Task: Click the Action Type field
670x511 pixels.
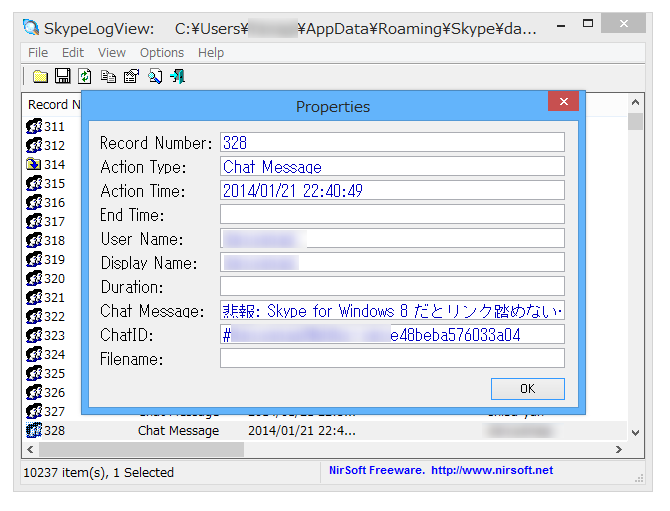Action: (x=392, y=166)
